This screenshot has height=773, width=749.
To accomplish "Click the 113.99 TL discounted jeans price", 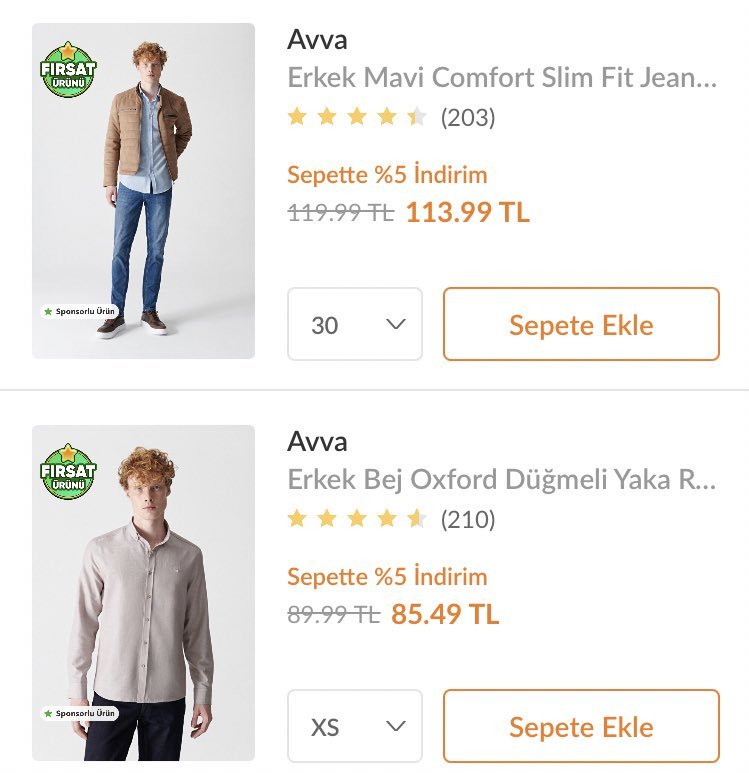I will 467,212.
